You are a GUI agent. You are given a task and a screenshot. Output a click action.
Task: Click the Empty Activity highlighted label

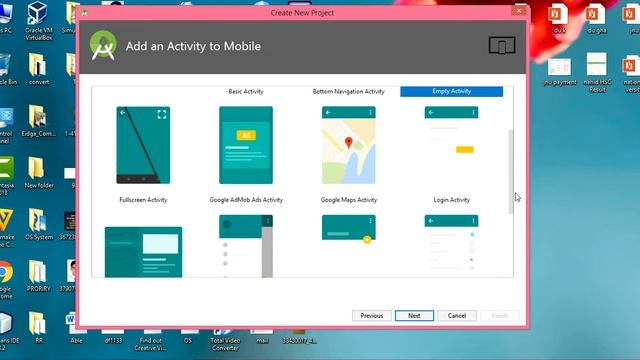pyautogui.click(x=451, y=91)
